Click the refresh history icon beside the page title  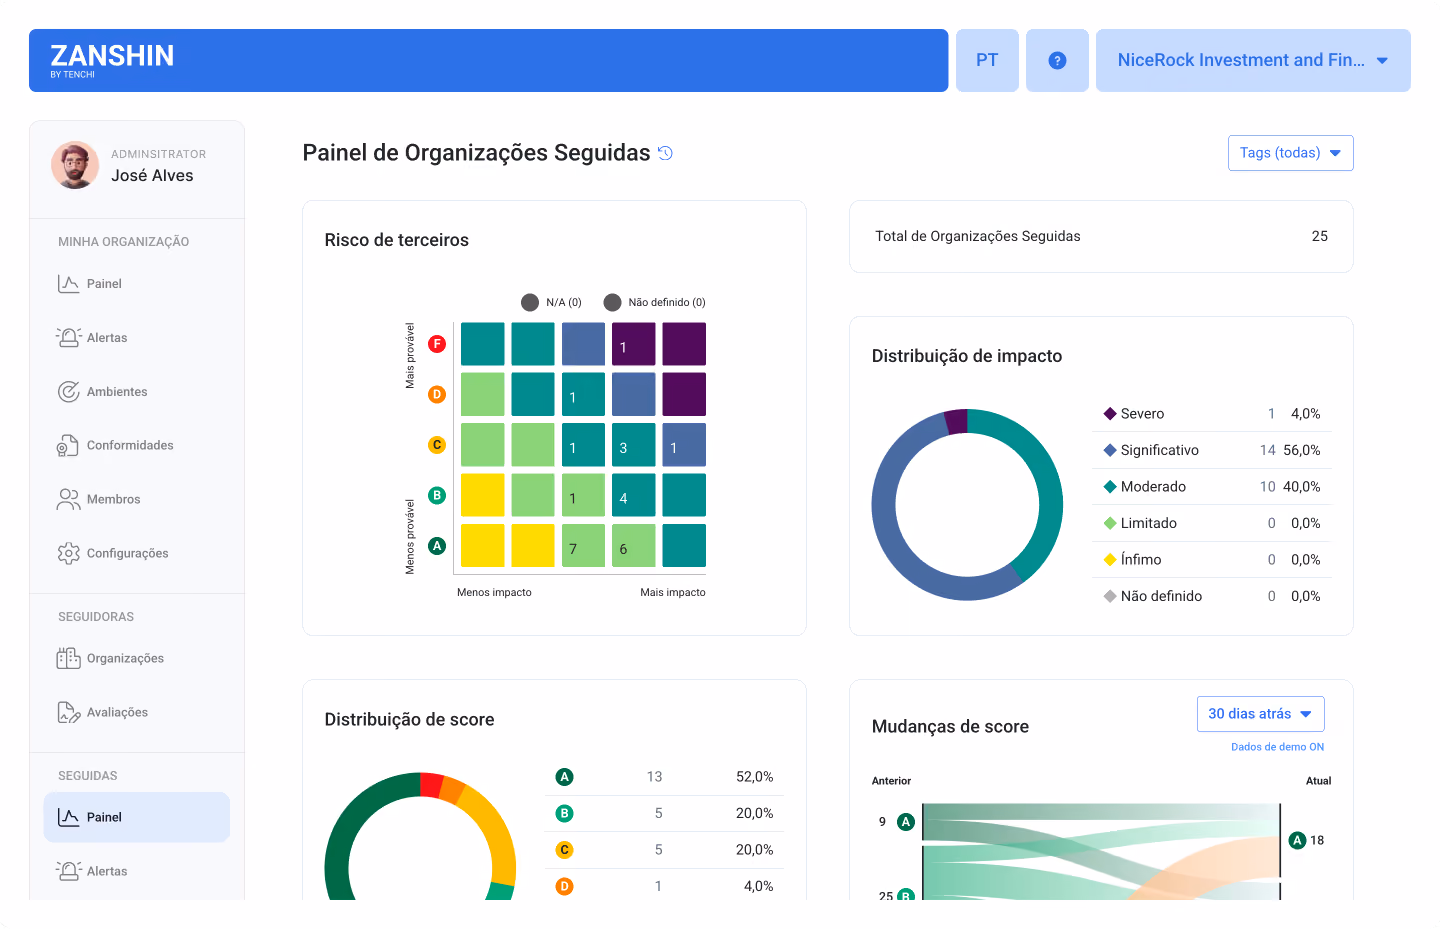point(665,153)
